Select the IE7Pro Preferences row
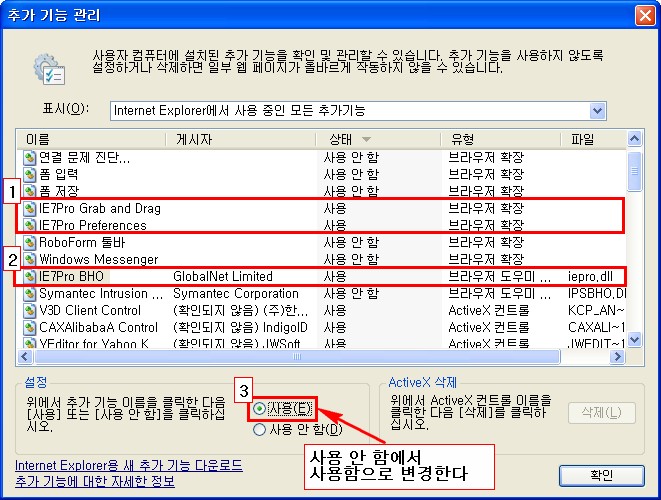The height and width of the screenshot is (500, 661). pos(322,225)
